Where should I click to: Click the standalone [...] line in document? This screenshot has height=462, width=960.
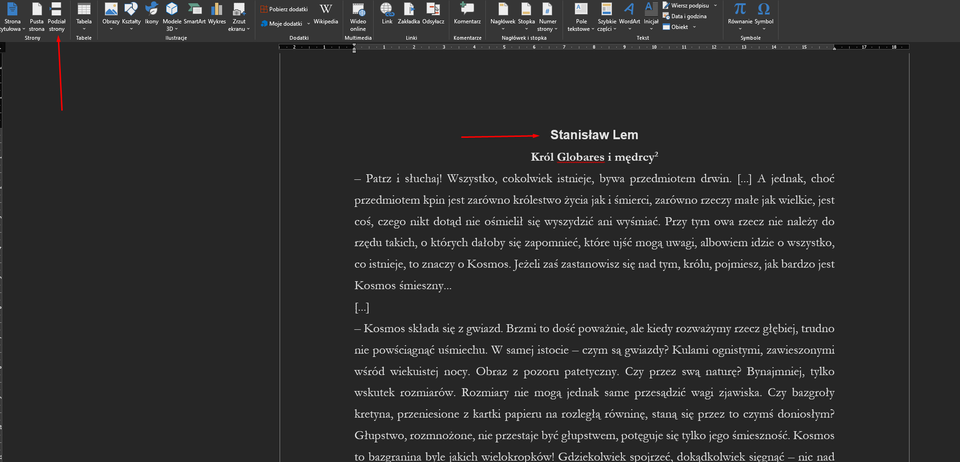361,307
